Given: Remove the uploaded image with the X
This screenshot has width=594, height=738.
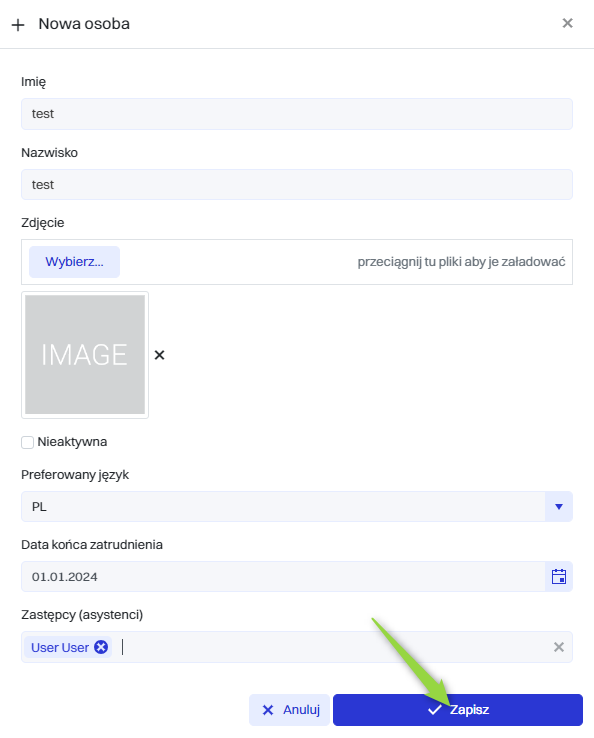Looking at the screenshot, I should tap(160, 355).
